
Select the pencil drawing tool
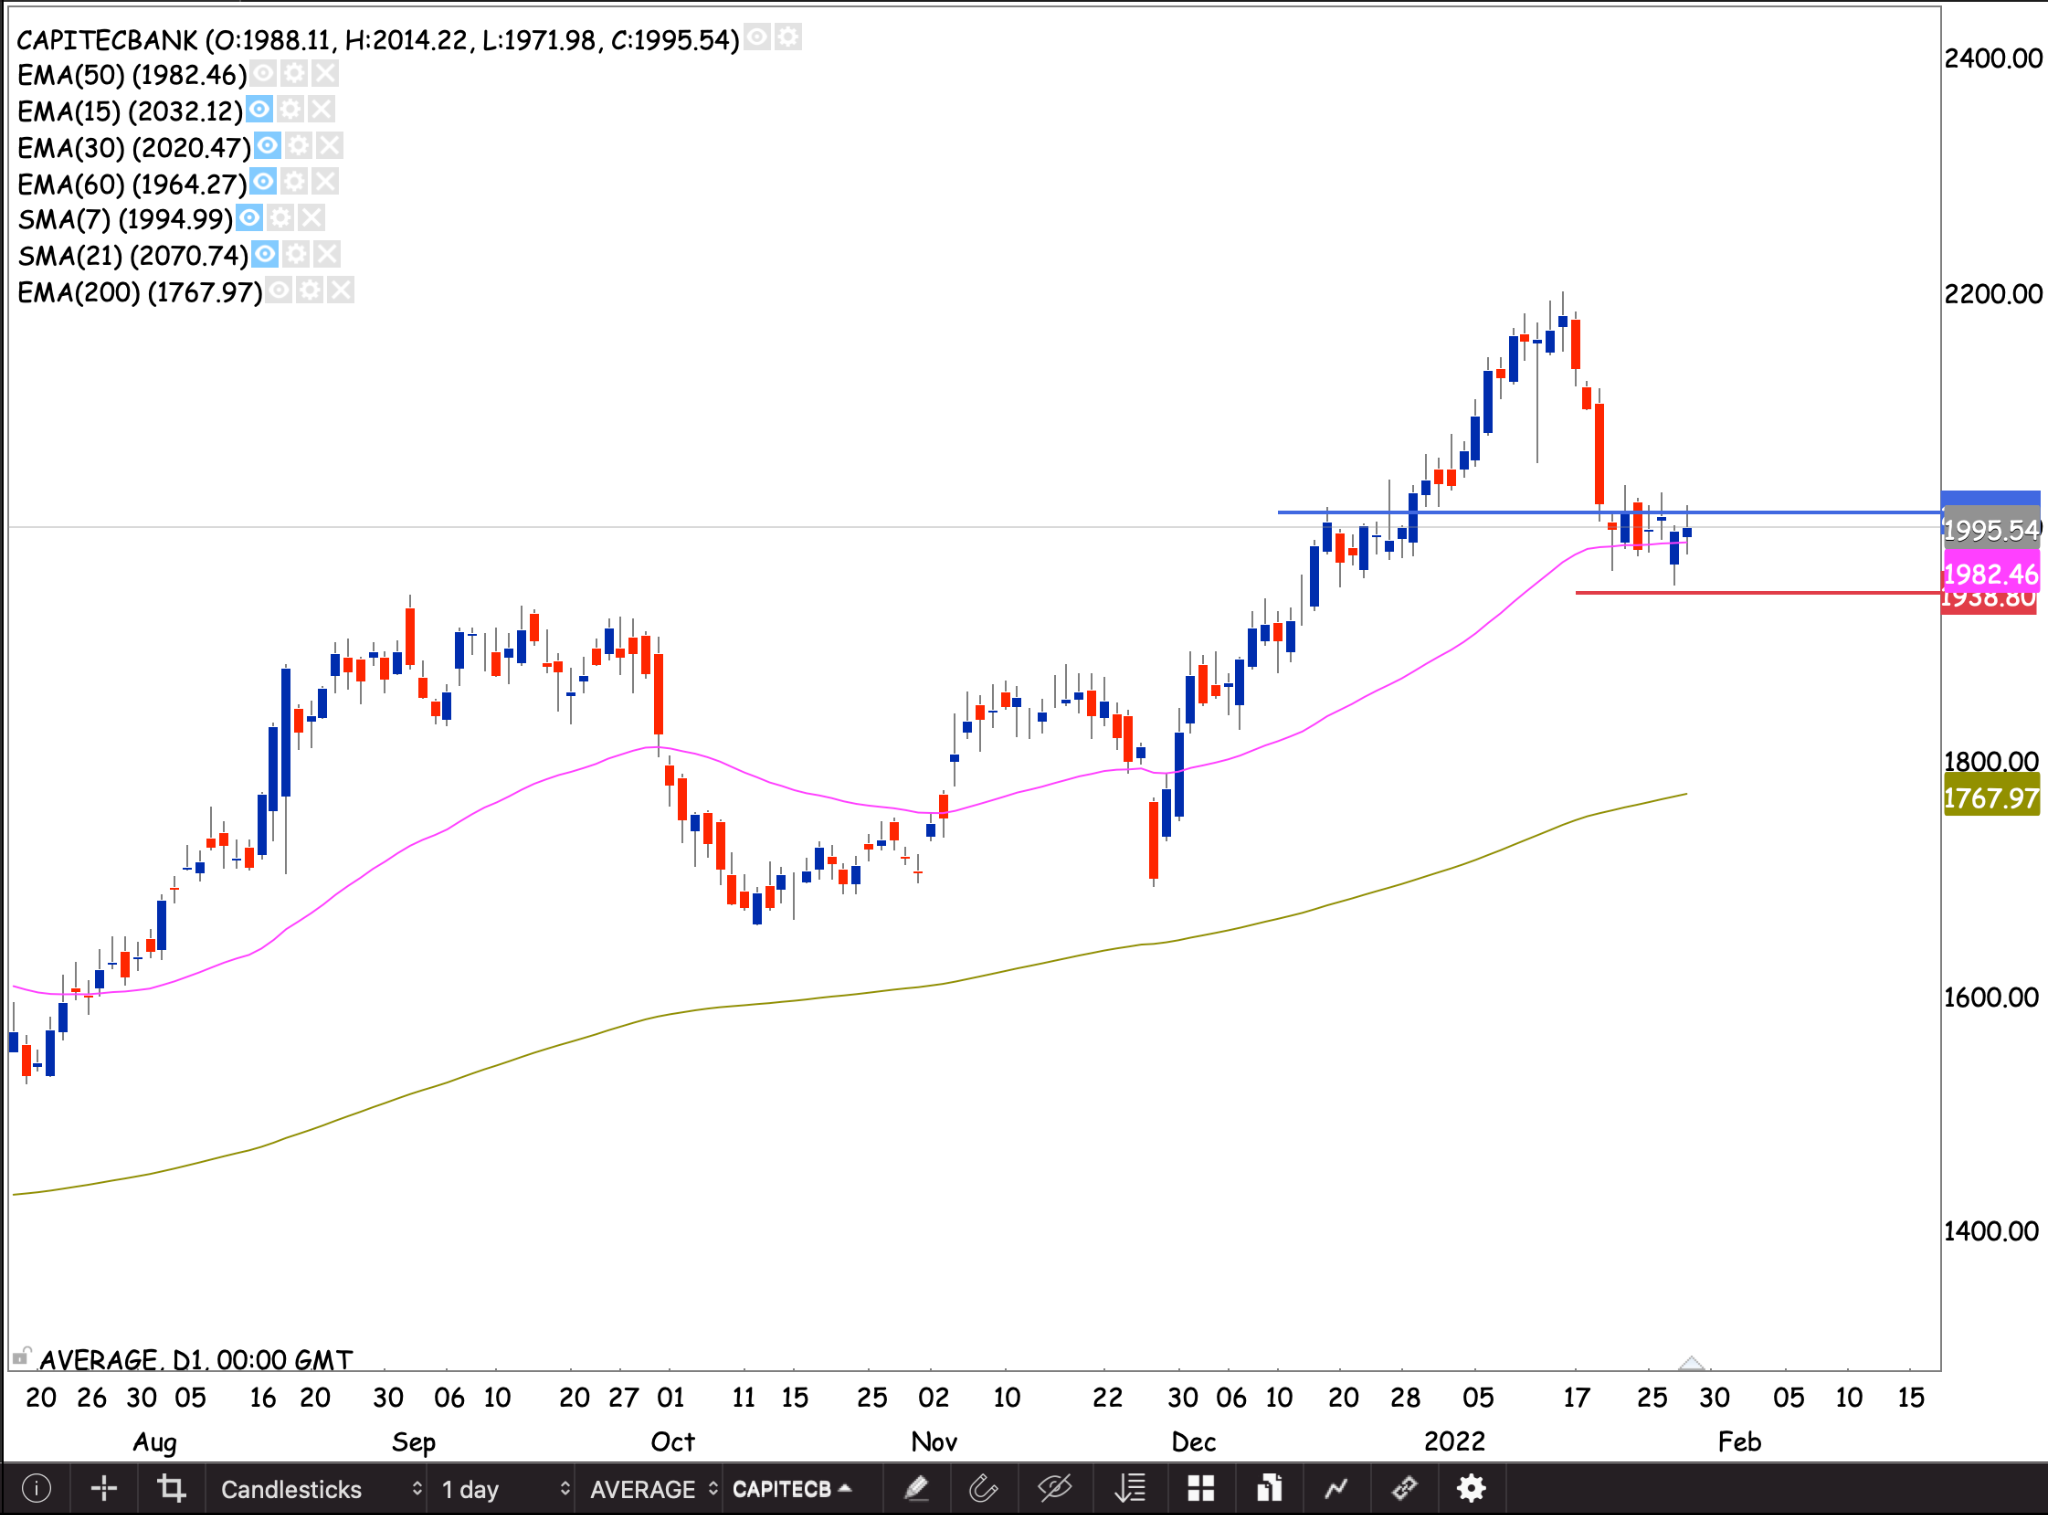click(x=916, y=1489)
